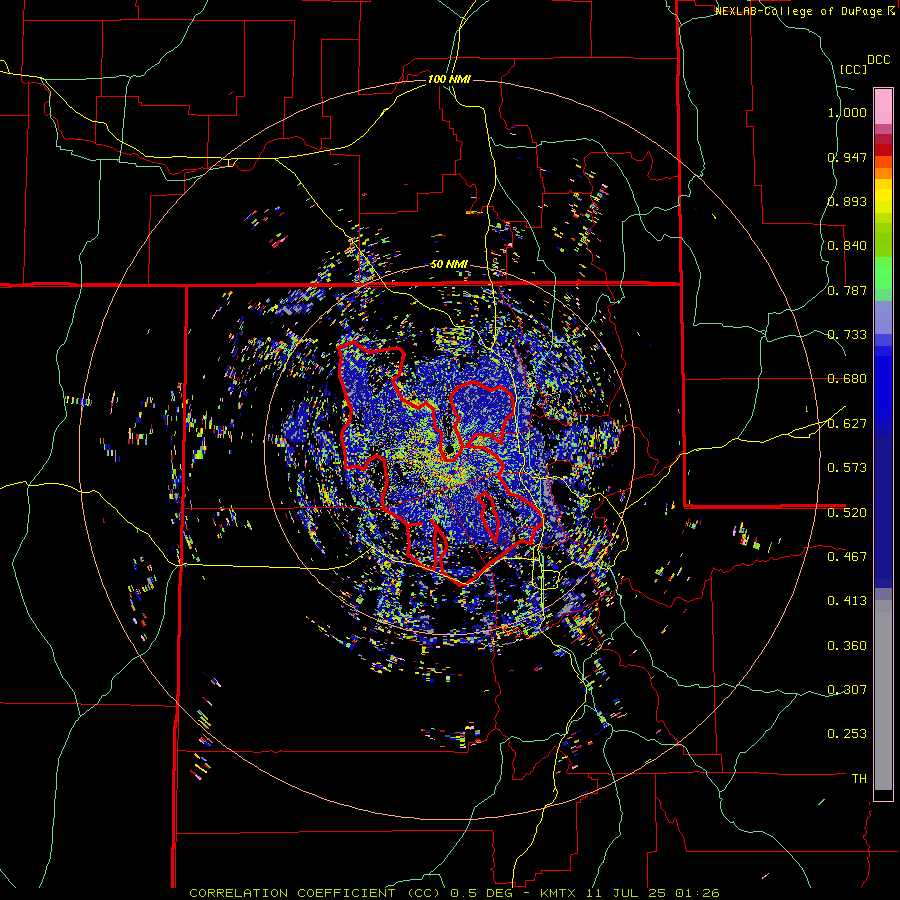Click the 0.520 value on the color scale
The width and height of the screenshot is (900, 900).
(x=847, y=512)
